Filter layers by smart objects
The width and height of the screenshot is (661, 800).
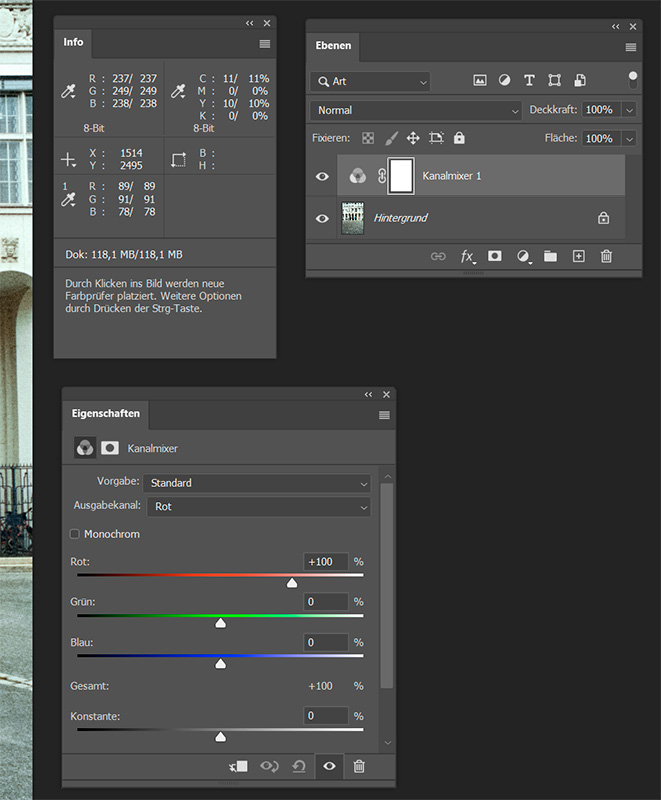[580, 80]
